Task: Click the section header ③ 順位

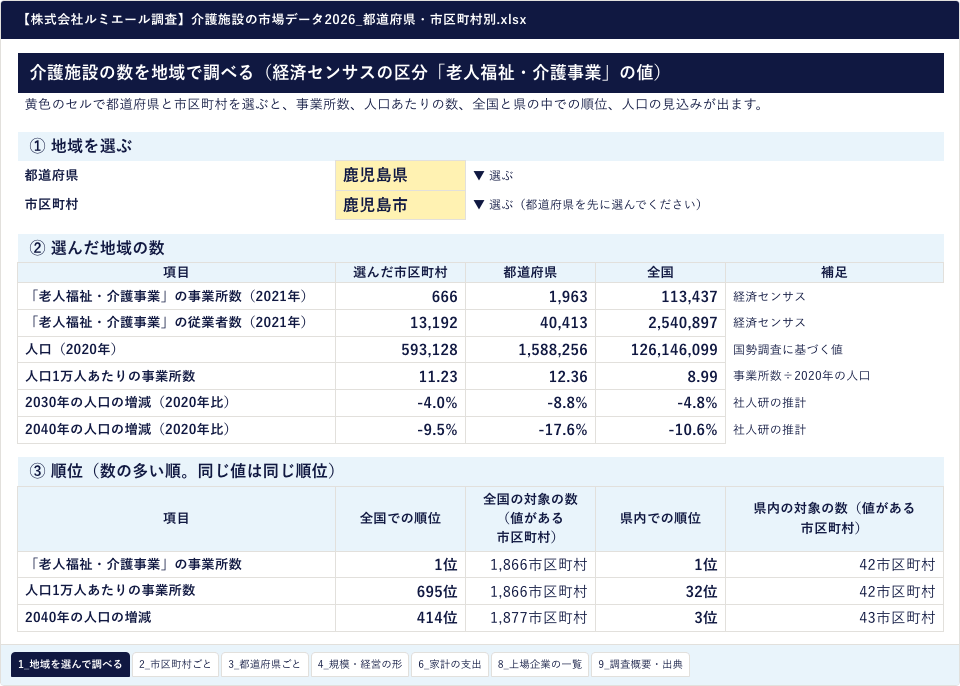Action: point(481,471)
